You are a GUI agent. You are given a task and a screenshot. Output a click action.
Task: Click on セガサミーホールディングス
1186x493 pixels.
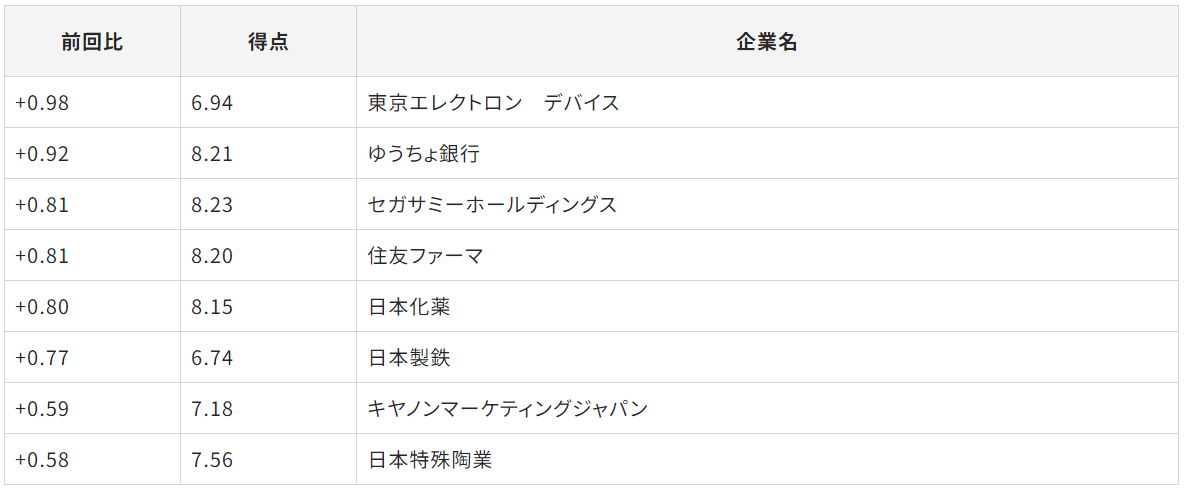click(492, 205)
